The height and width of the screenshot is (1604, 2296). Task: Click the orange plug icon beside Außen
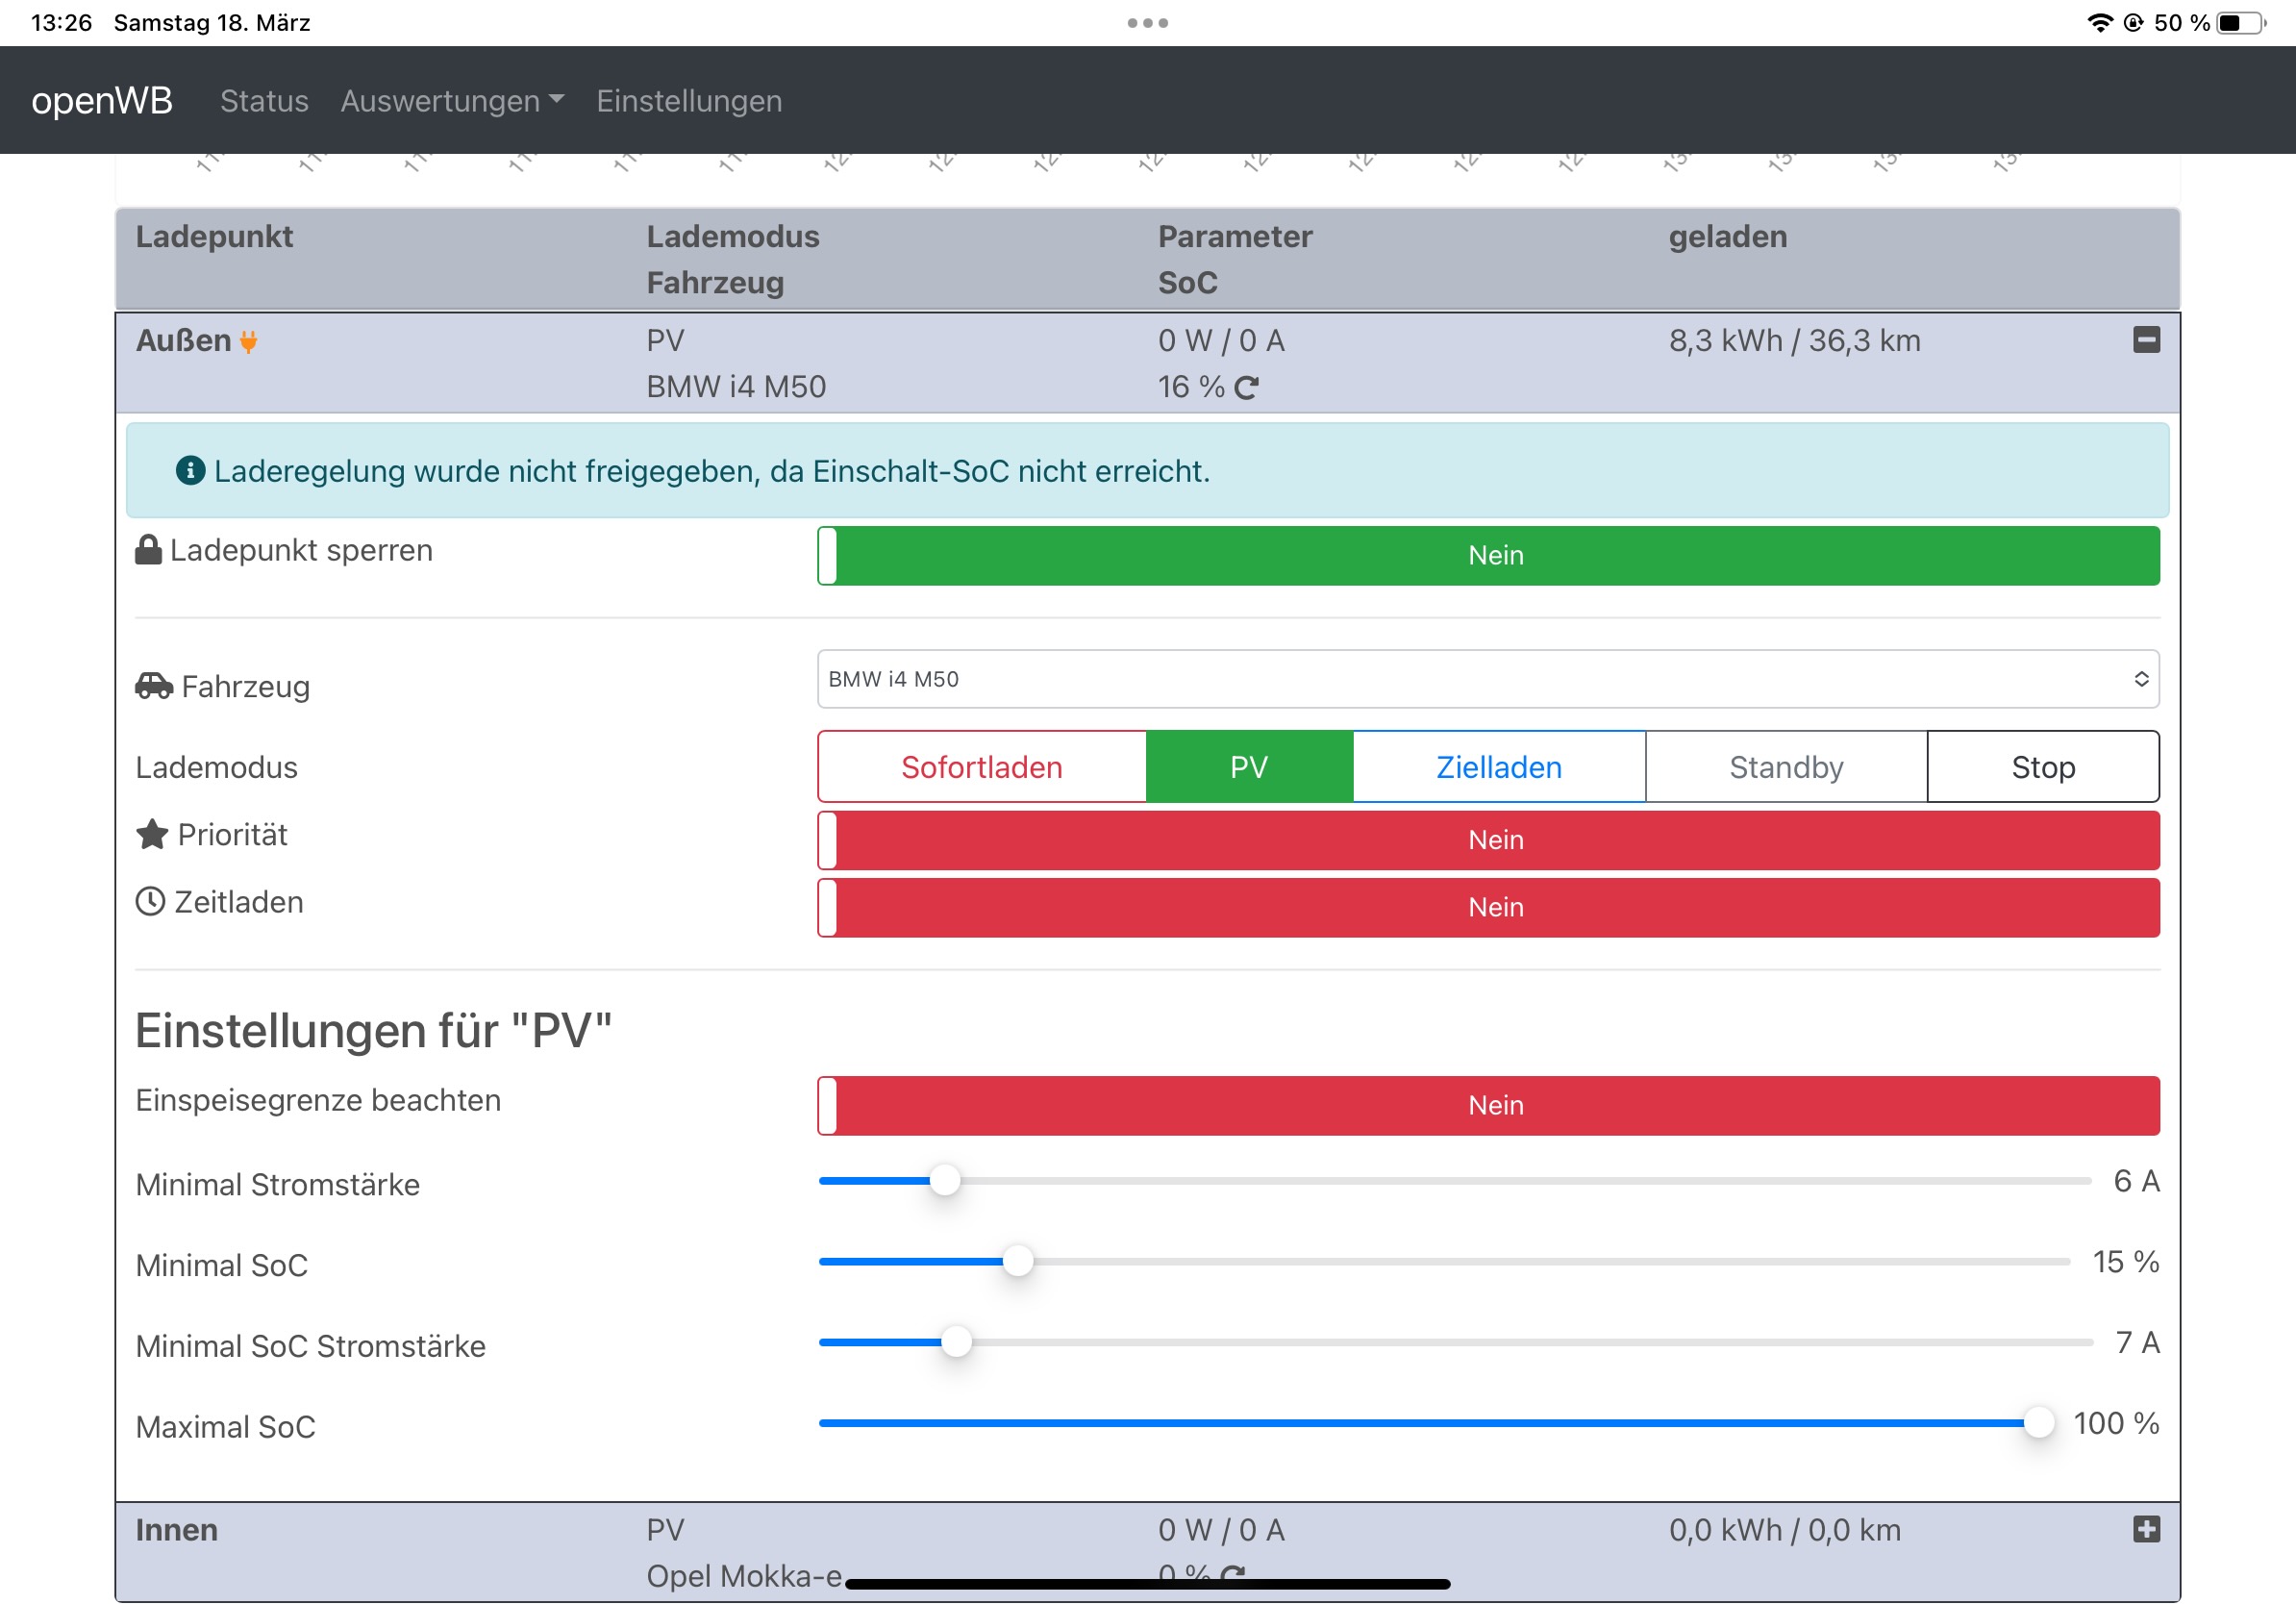(x=249, y=342)
